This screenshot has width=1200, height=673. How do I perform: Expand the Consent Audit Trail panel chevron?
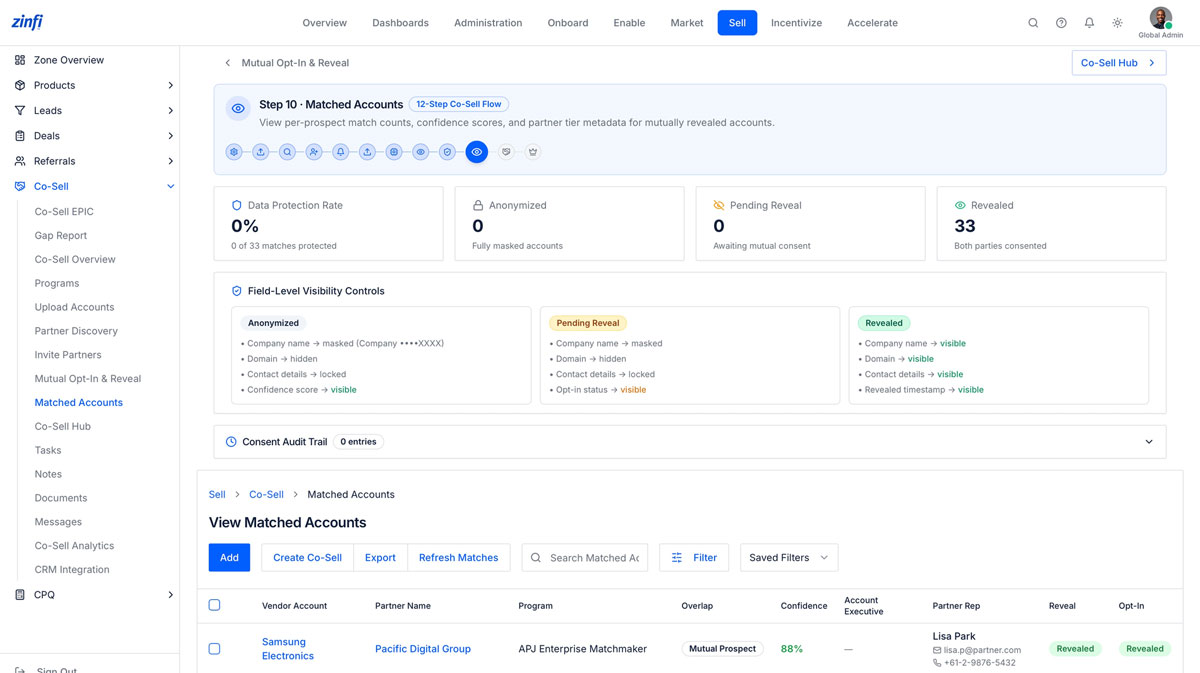[1149, 442]
